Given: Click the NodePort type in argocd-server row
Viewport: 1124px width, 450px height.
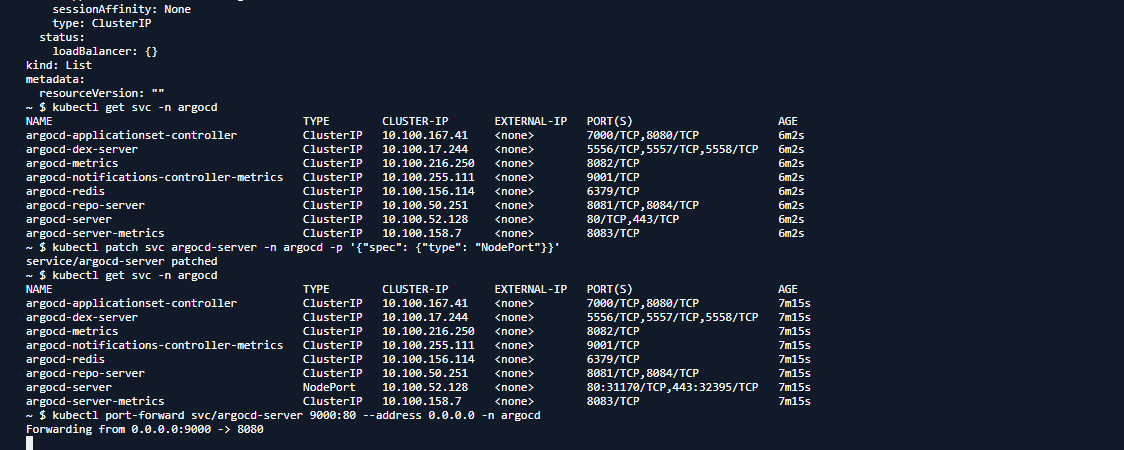Looking at the screenshot, I should (329, 387).
